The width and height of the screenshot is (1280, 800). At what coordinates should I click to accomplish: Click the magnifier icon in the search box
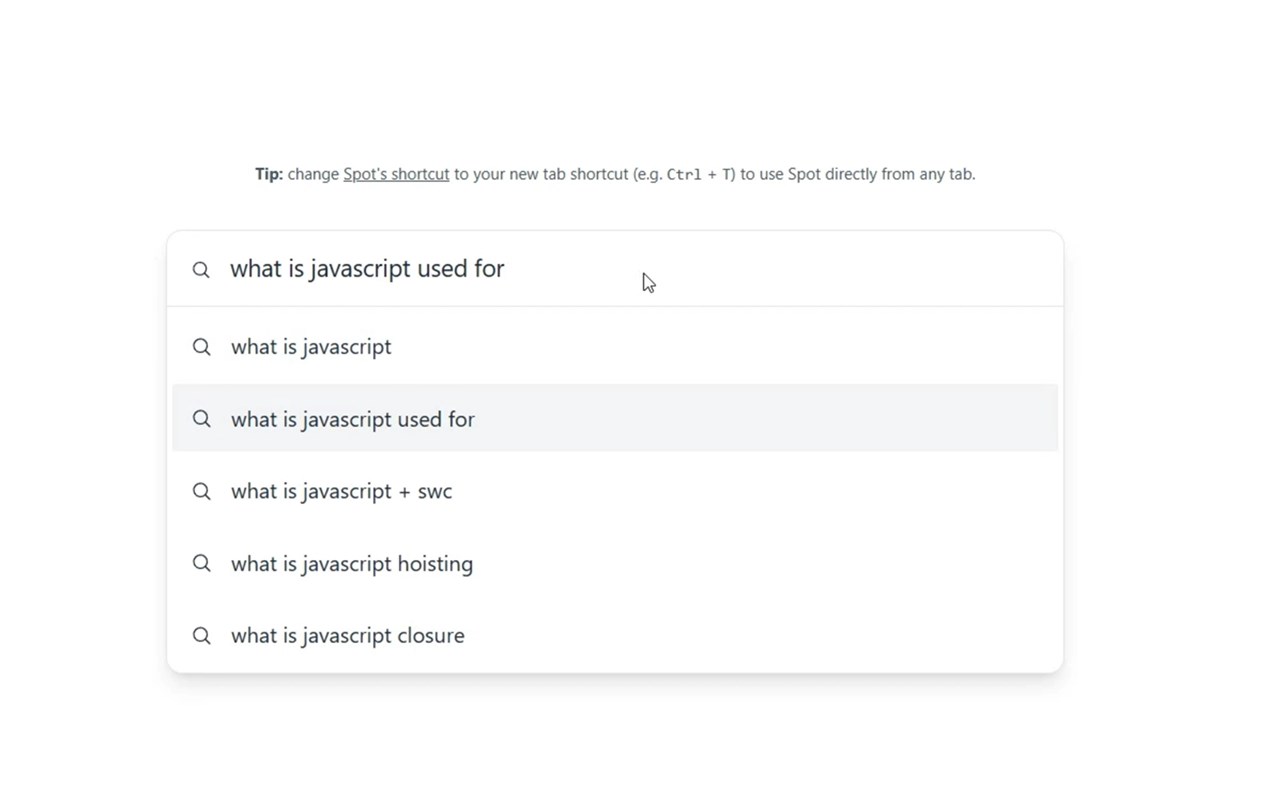point(201,270)
